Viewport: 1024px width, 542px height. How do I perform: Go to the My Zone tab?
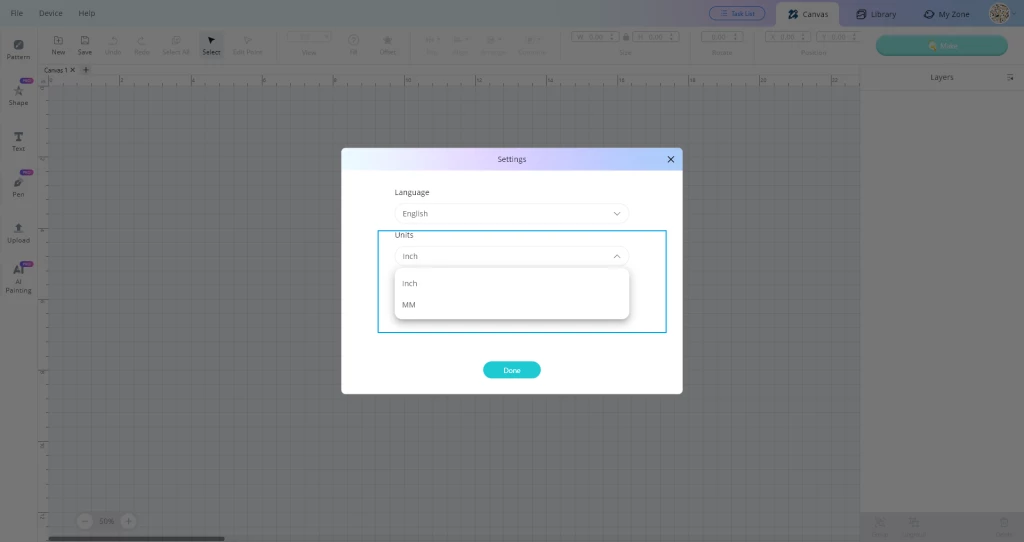point(946,14)
